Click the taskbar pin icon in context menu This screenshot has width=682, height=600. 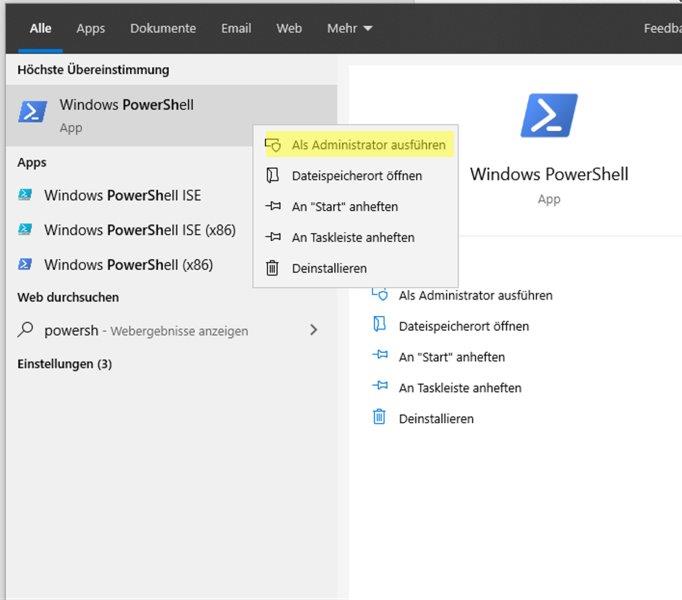pyautogui.click(x=273, y=237)
